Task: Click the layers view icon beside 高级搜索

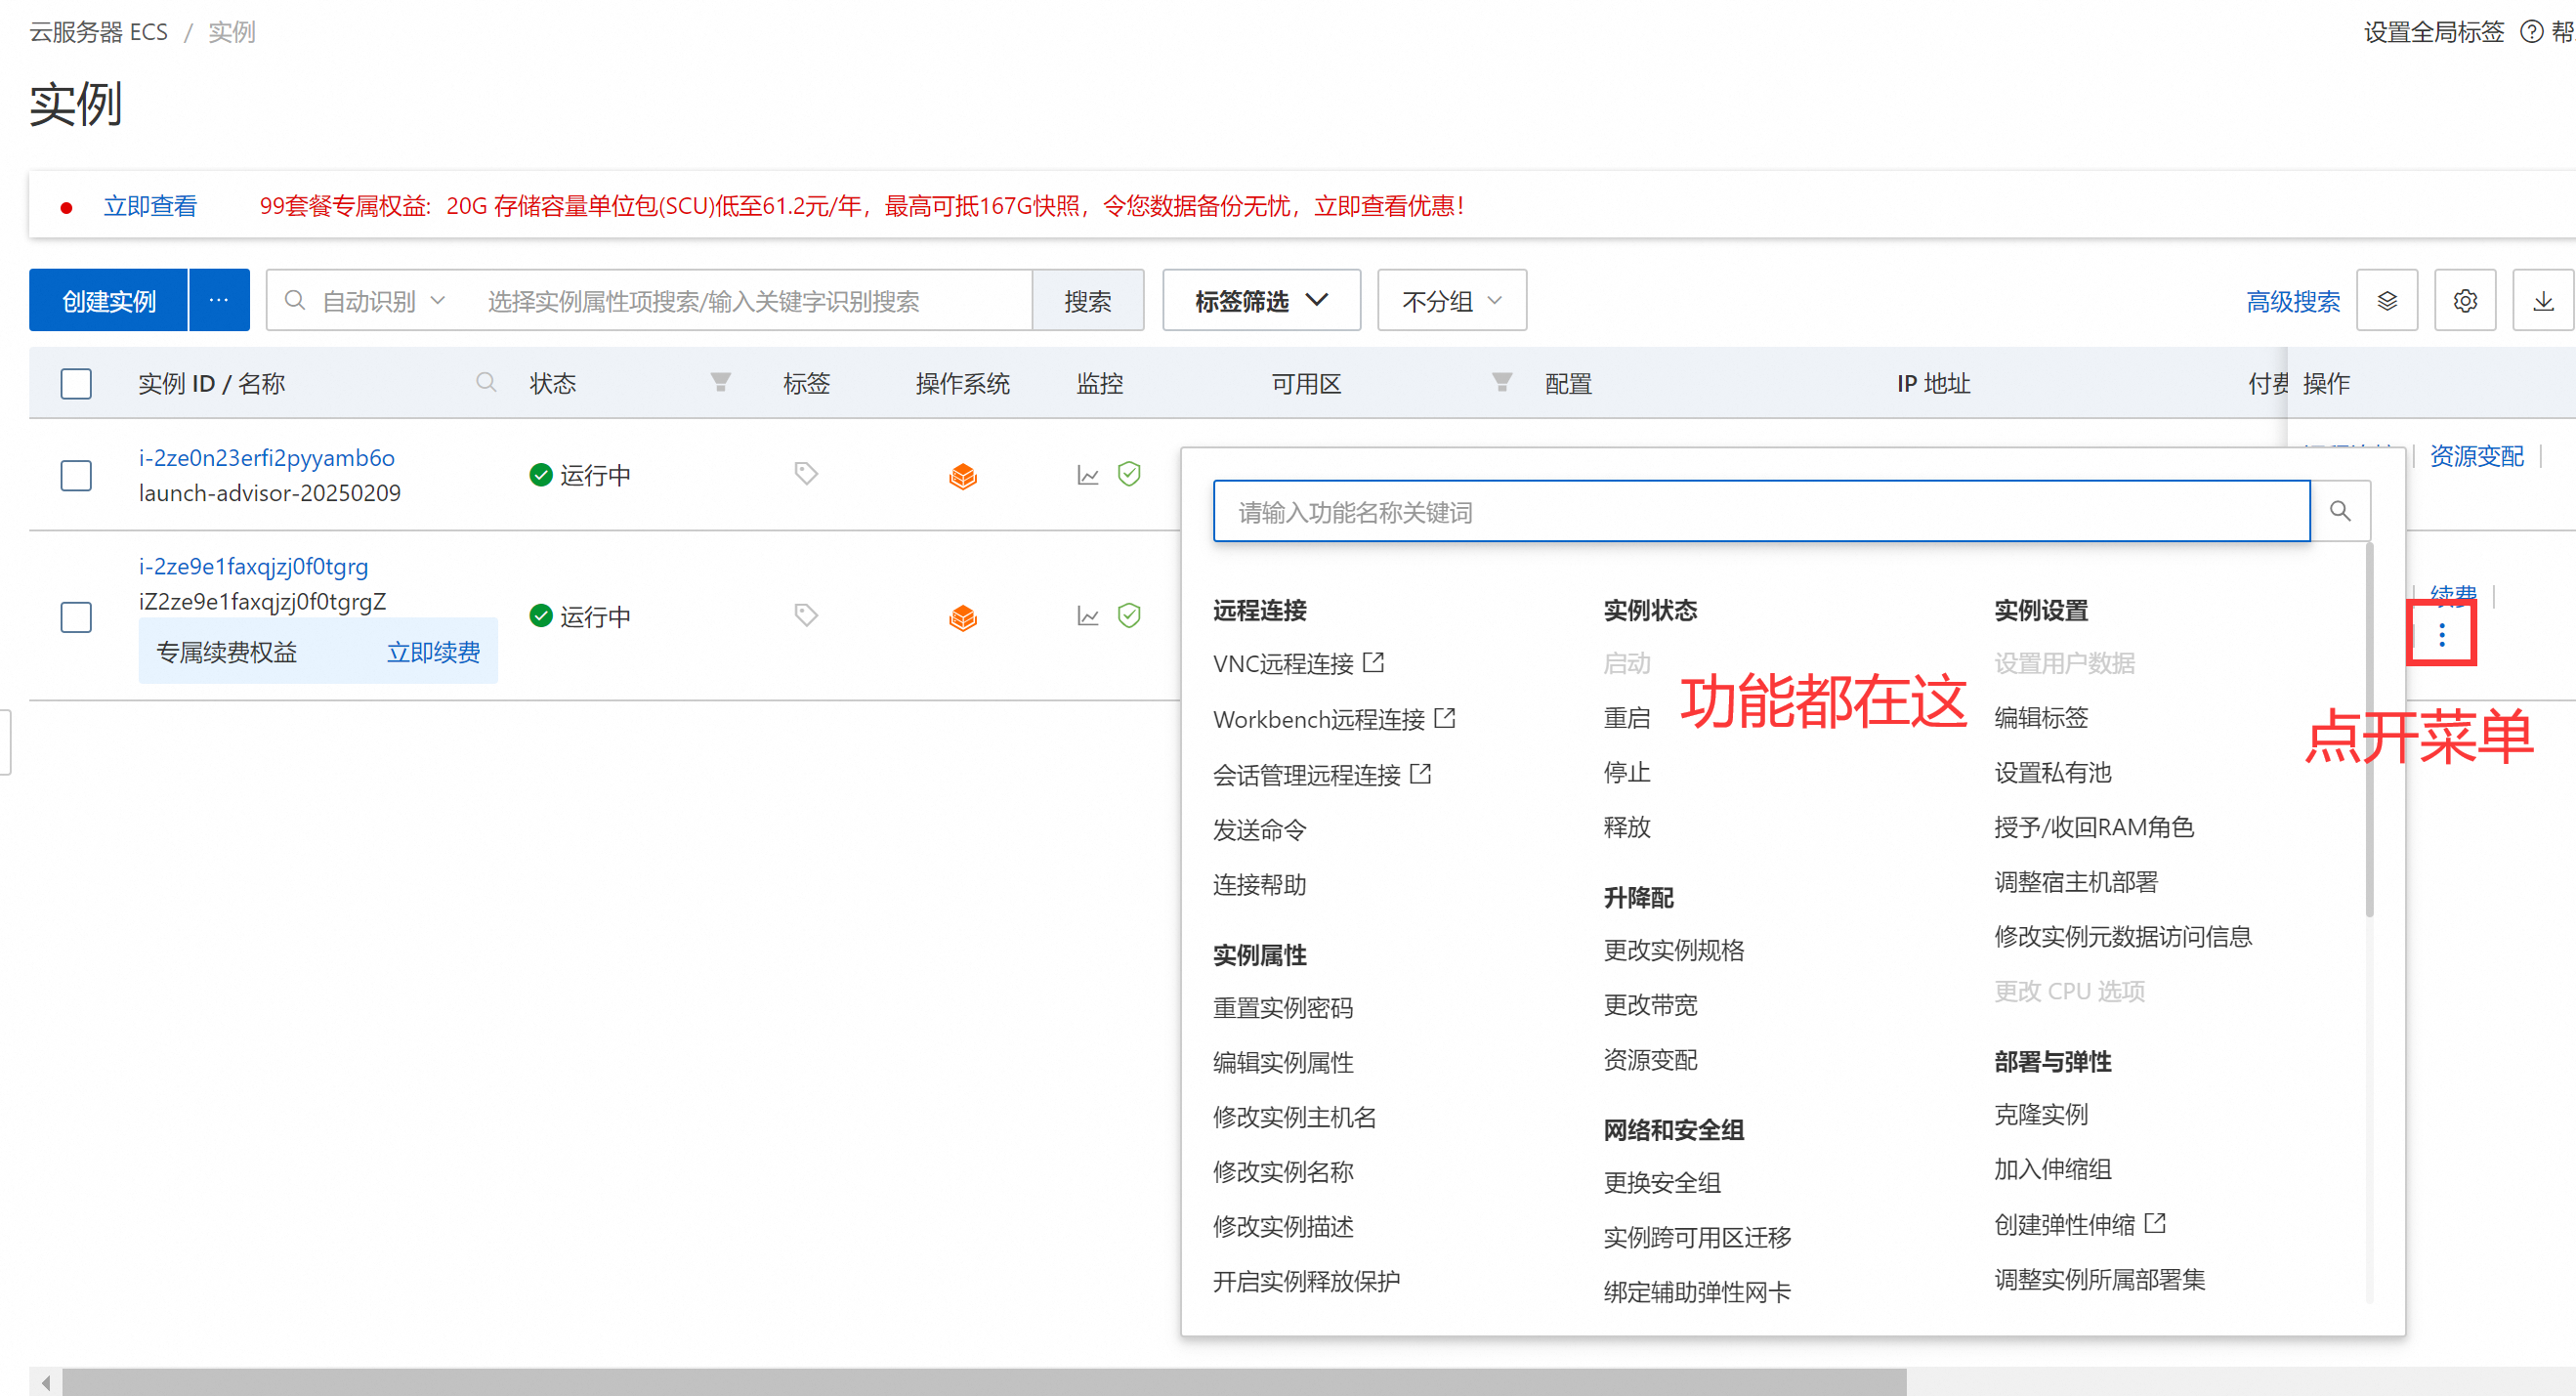Action: pos(2386,301)
